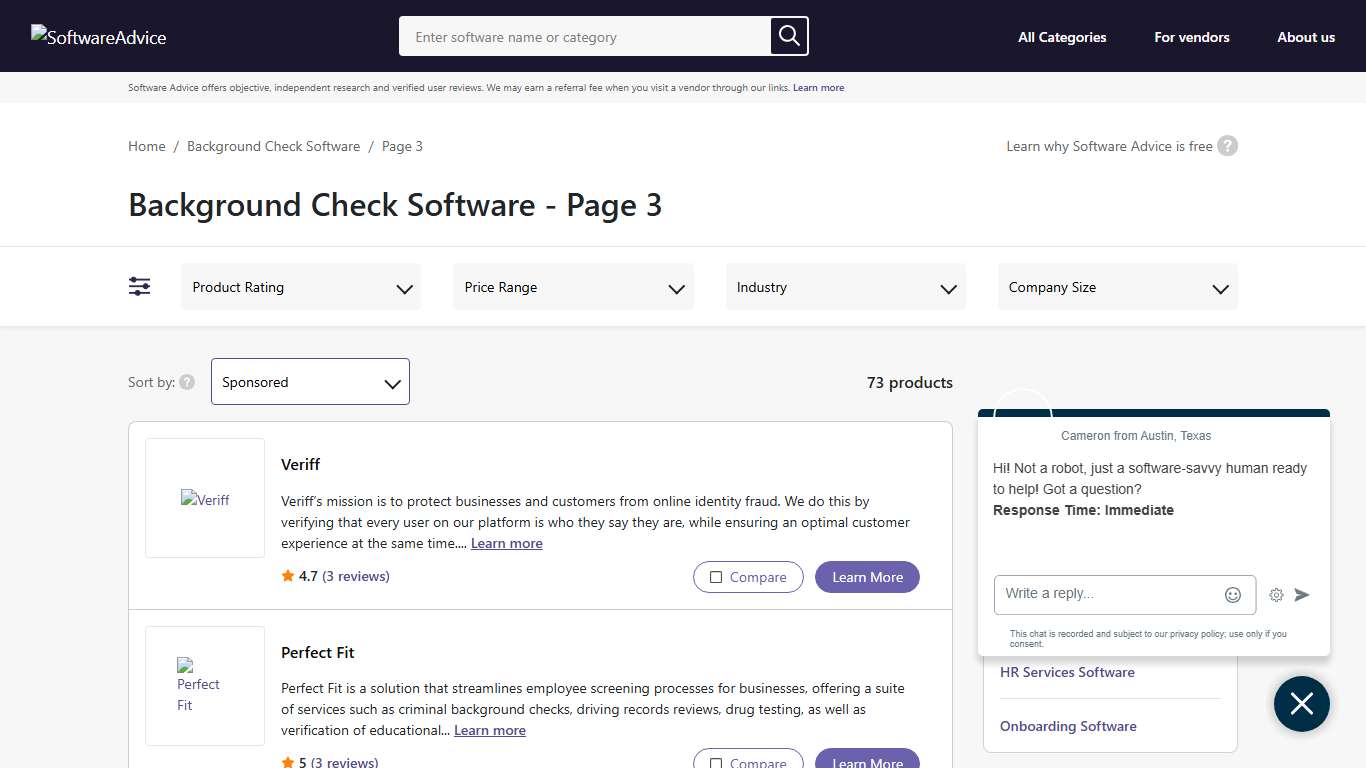This screenshot has width=1366, height=768.
Task: Click the SoftwareAdvice logo
Action: pos(98,36)
